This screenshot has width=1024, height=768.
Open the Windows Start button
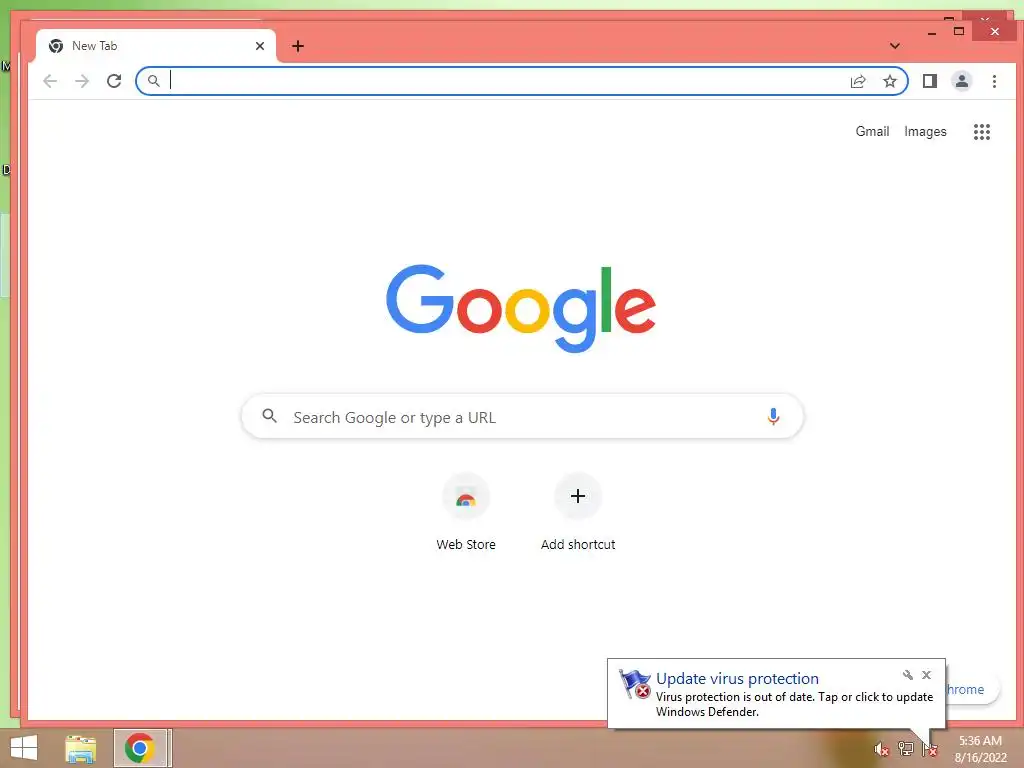coord(24,748)
